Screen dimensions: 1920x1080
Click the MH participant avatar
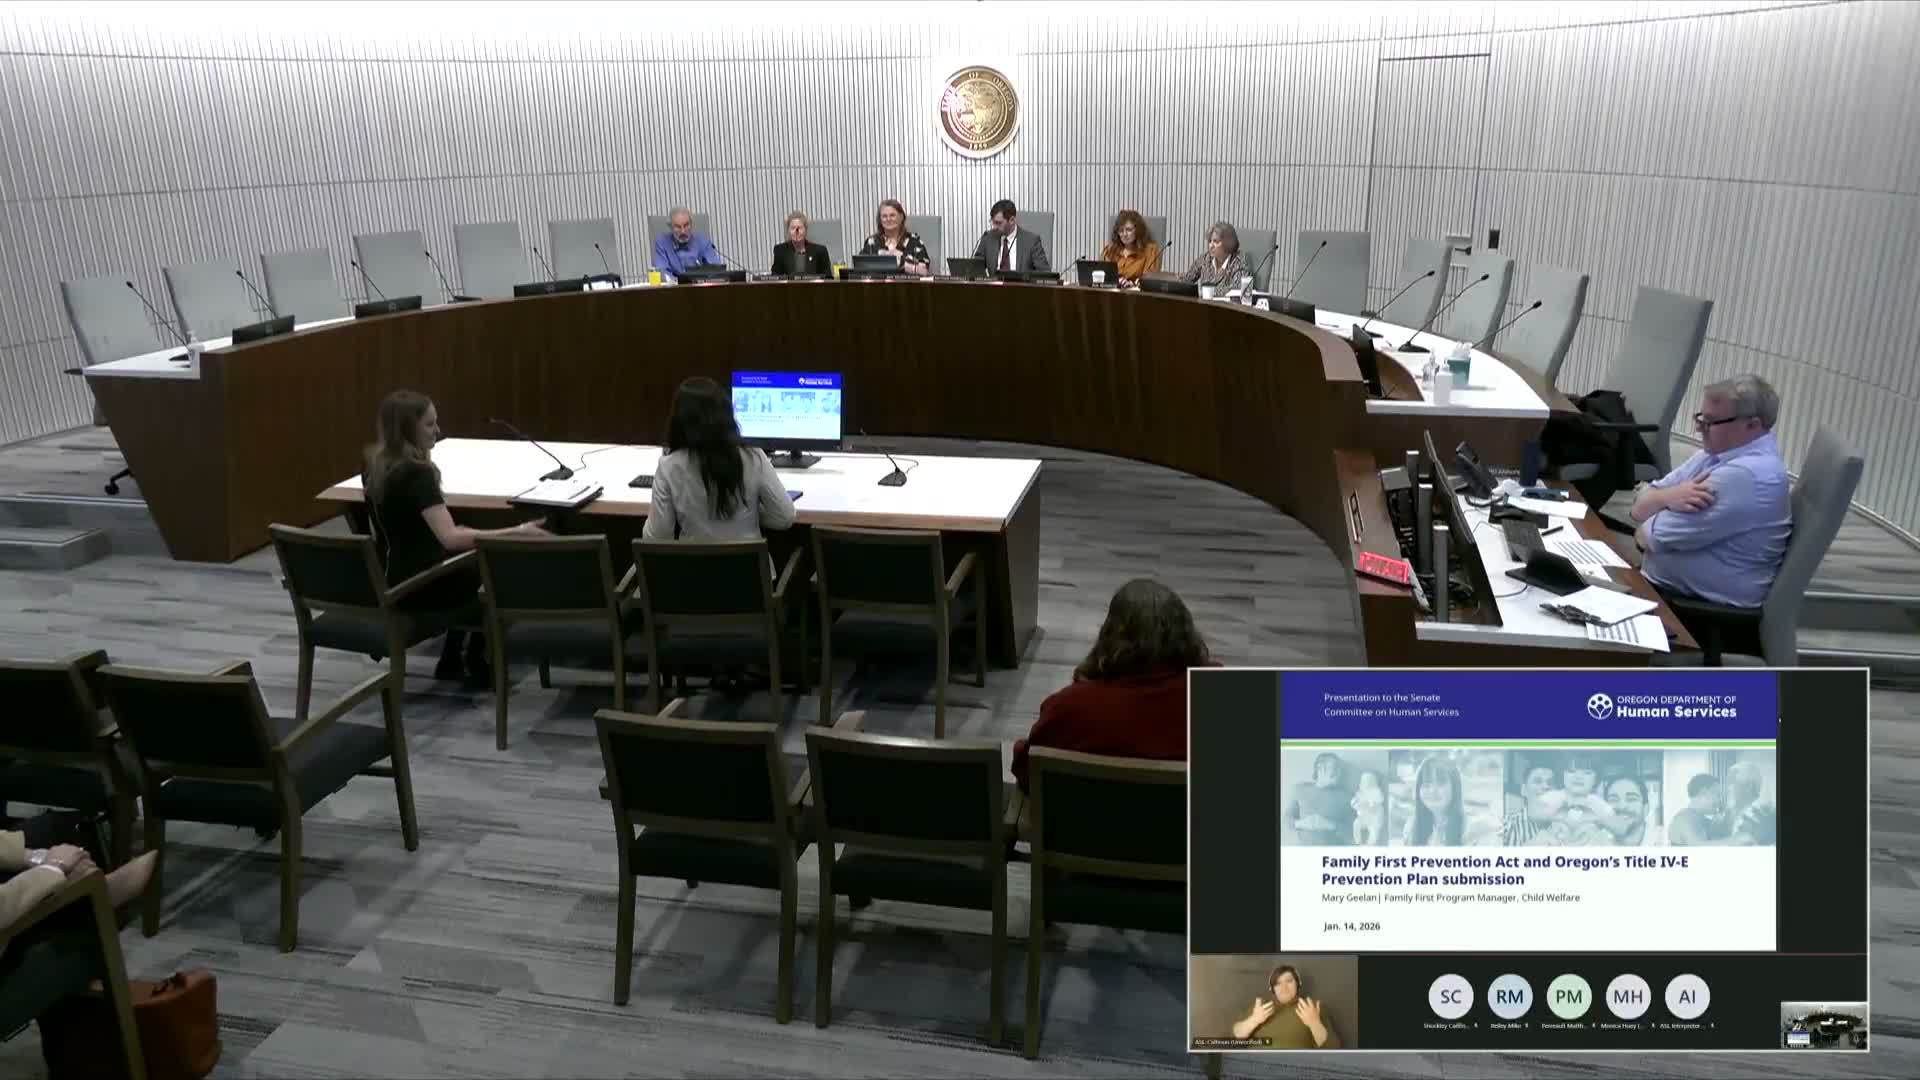1628,996
